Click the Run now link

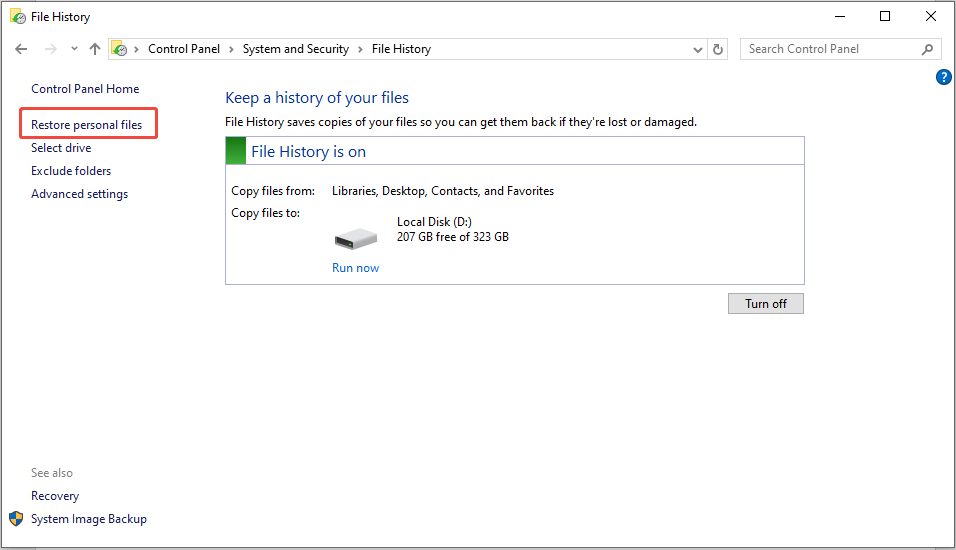pyautogui.click(x=355, y=268)
